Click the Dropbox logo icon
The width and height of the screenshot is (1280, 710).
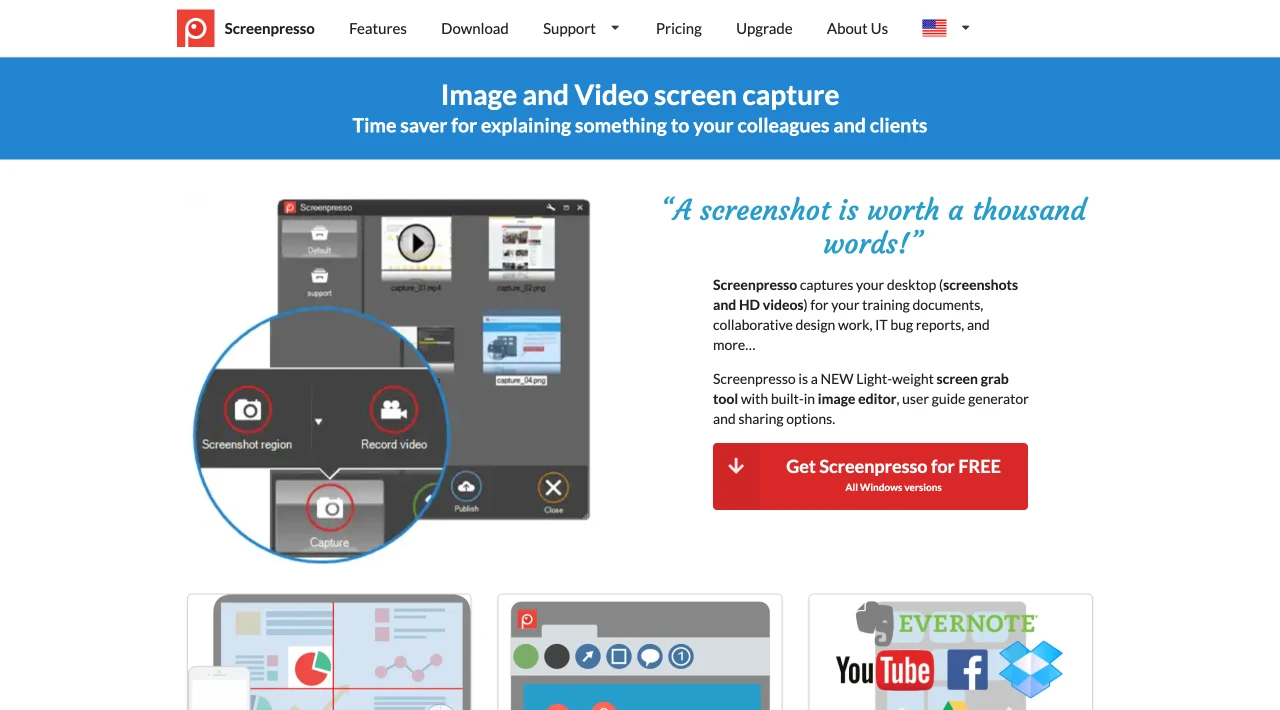[1030, 668]
